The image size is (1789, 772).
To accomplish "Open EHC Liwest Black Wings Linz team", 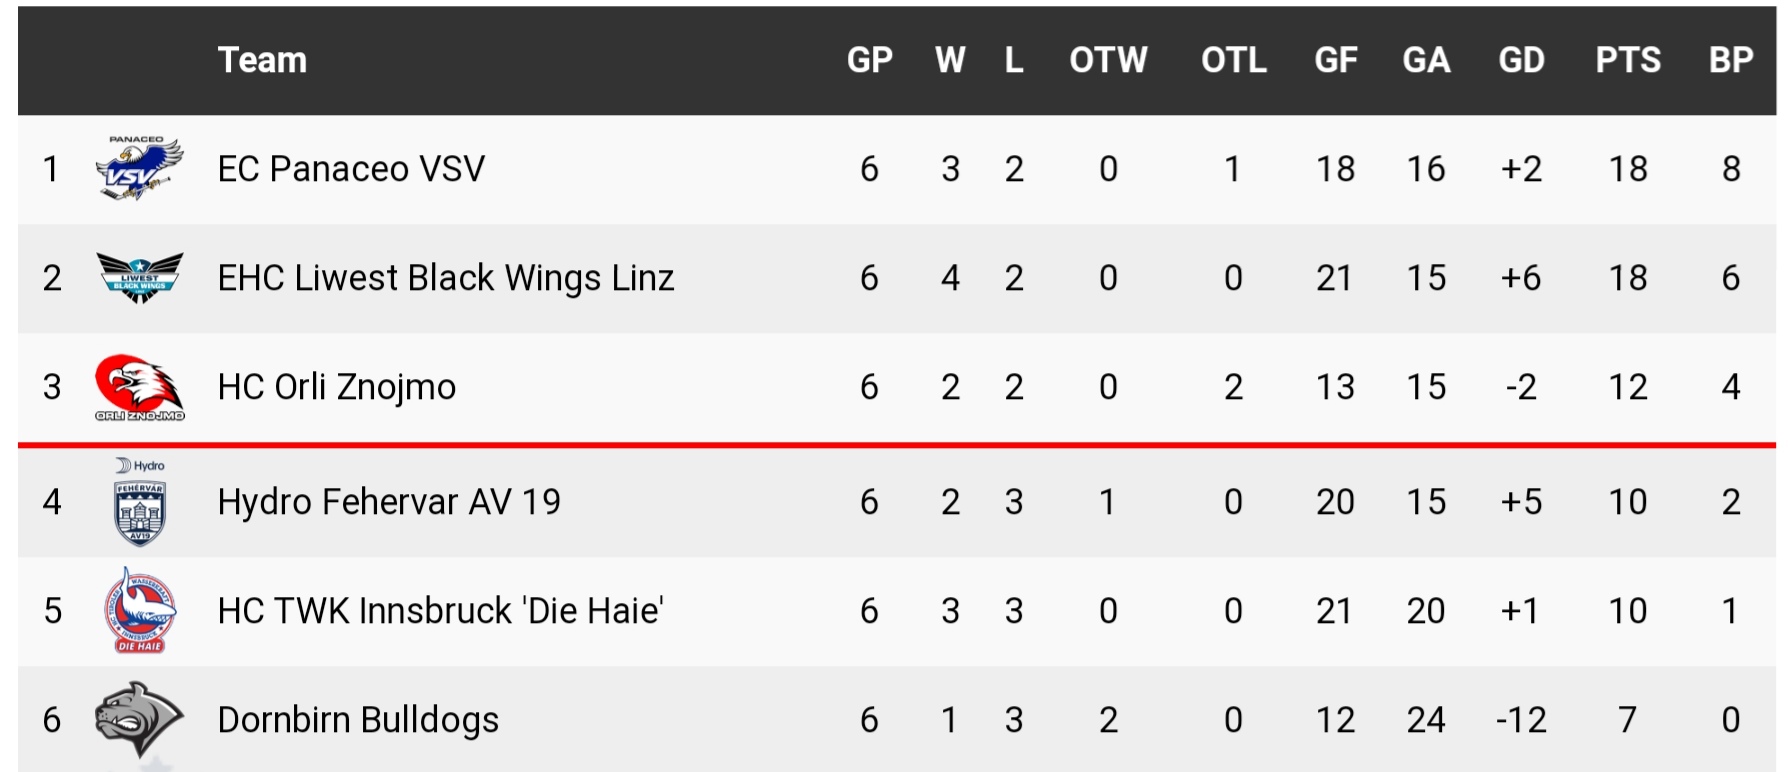I will pos(446,278).
